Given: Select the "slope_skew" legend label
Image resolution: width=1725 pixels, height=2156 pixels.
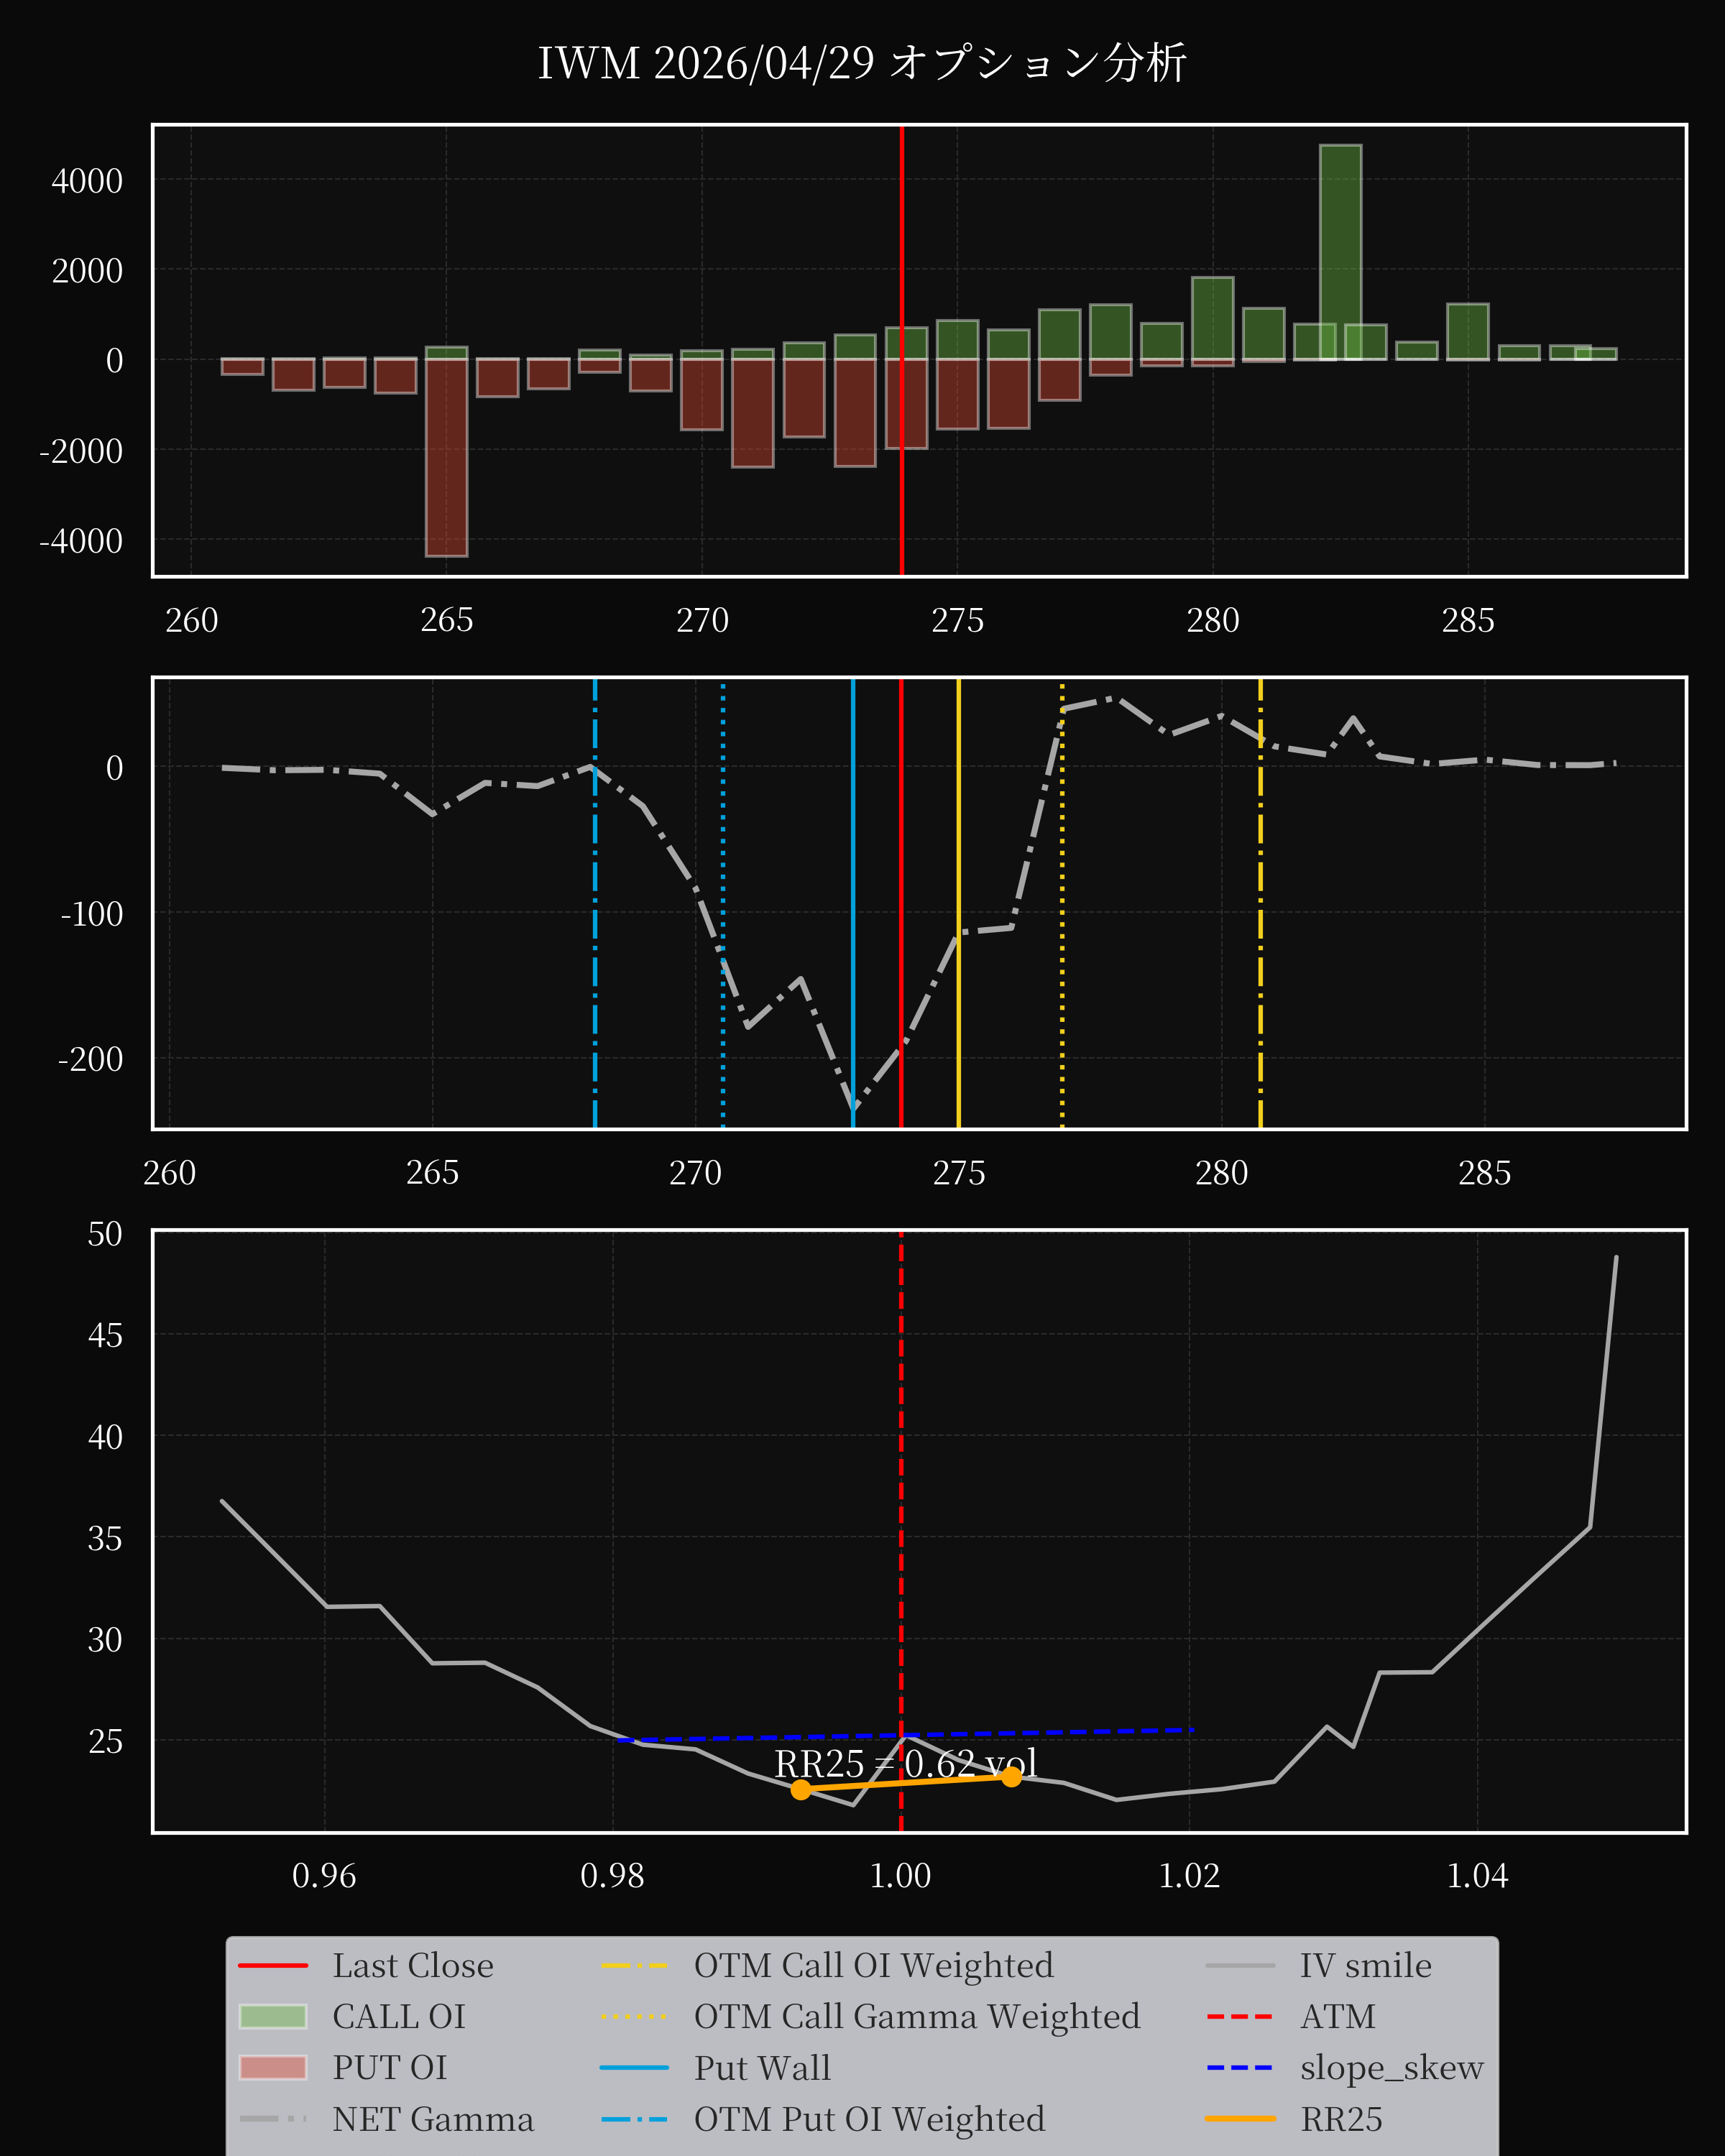Looking at the screenshot, I should (1392, 2068).
